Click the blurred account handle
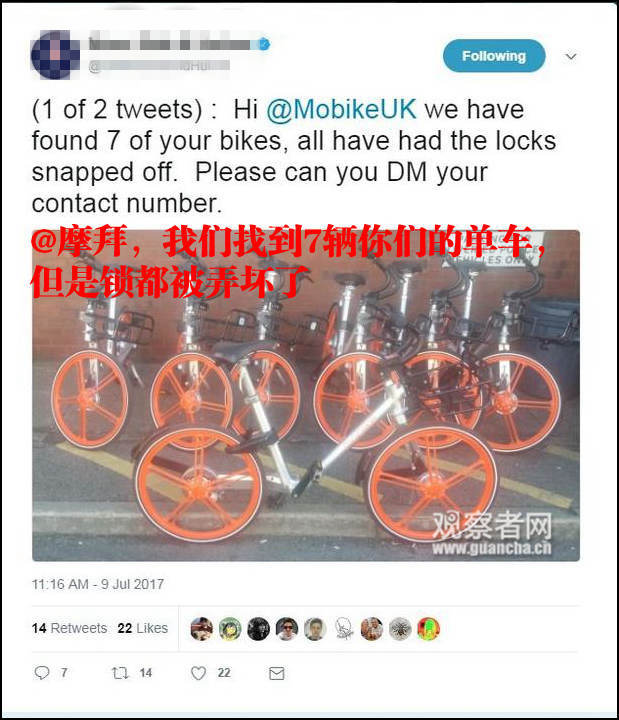 pyautogui.click(x=158, y=66)
